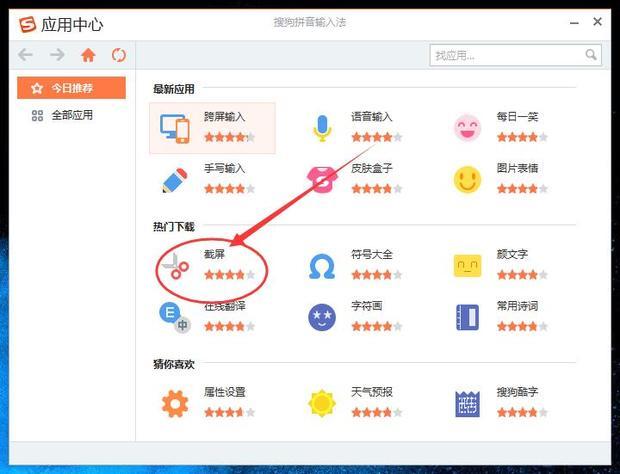The image size is (620, 474).
Task: Open the 截屏 scissors icon
Action: [x=175, y=266]
